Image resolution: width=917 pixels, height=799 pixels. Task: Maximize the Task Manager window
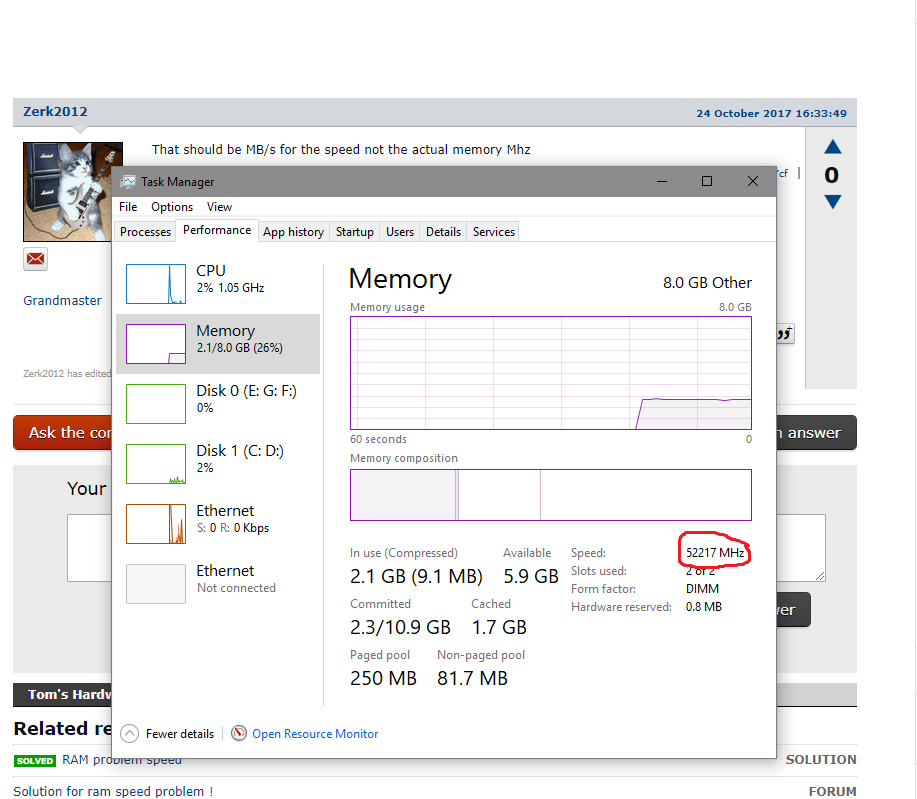click(707, 181)
